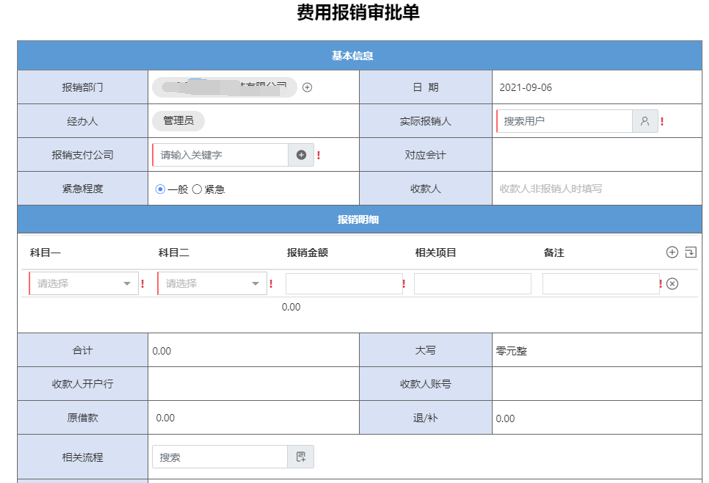The image size is (709, 483).
Task: Click the 收款人 input field
Action: click(597, 189)
